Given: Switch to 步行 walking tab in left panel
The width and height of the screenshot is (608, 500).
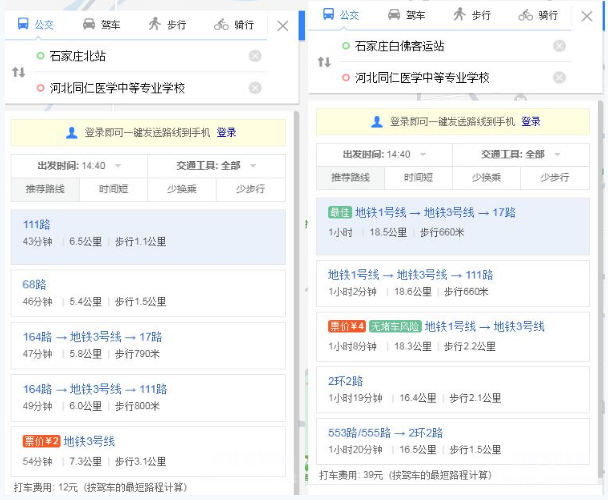Looking at the screenshot, I should 167,25.
